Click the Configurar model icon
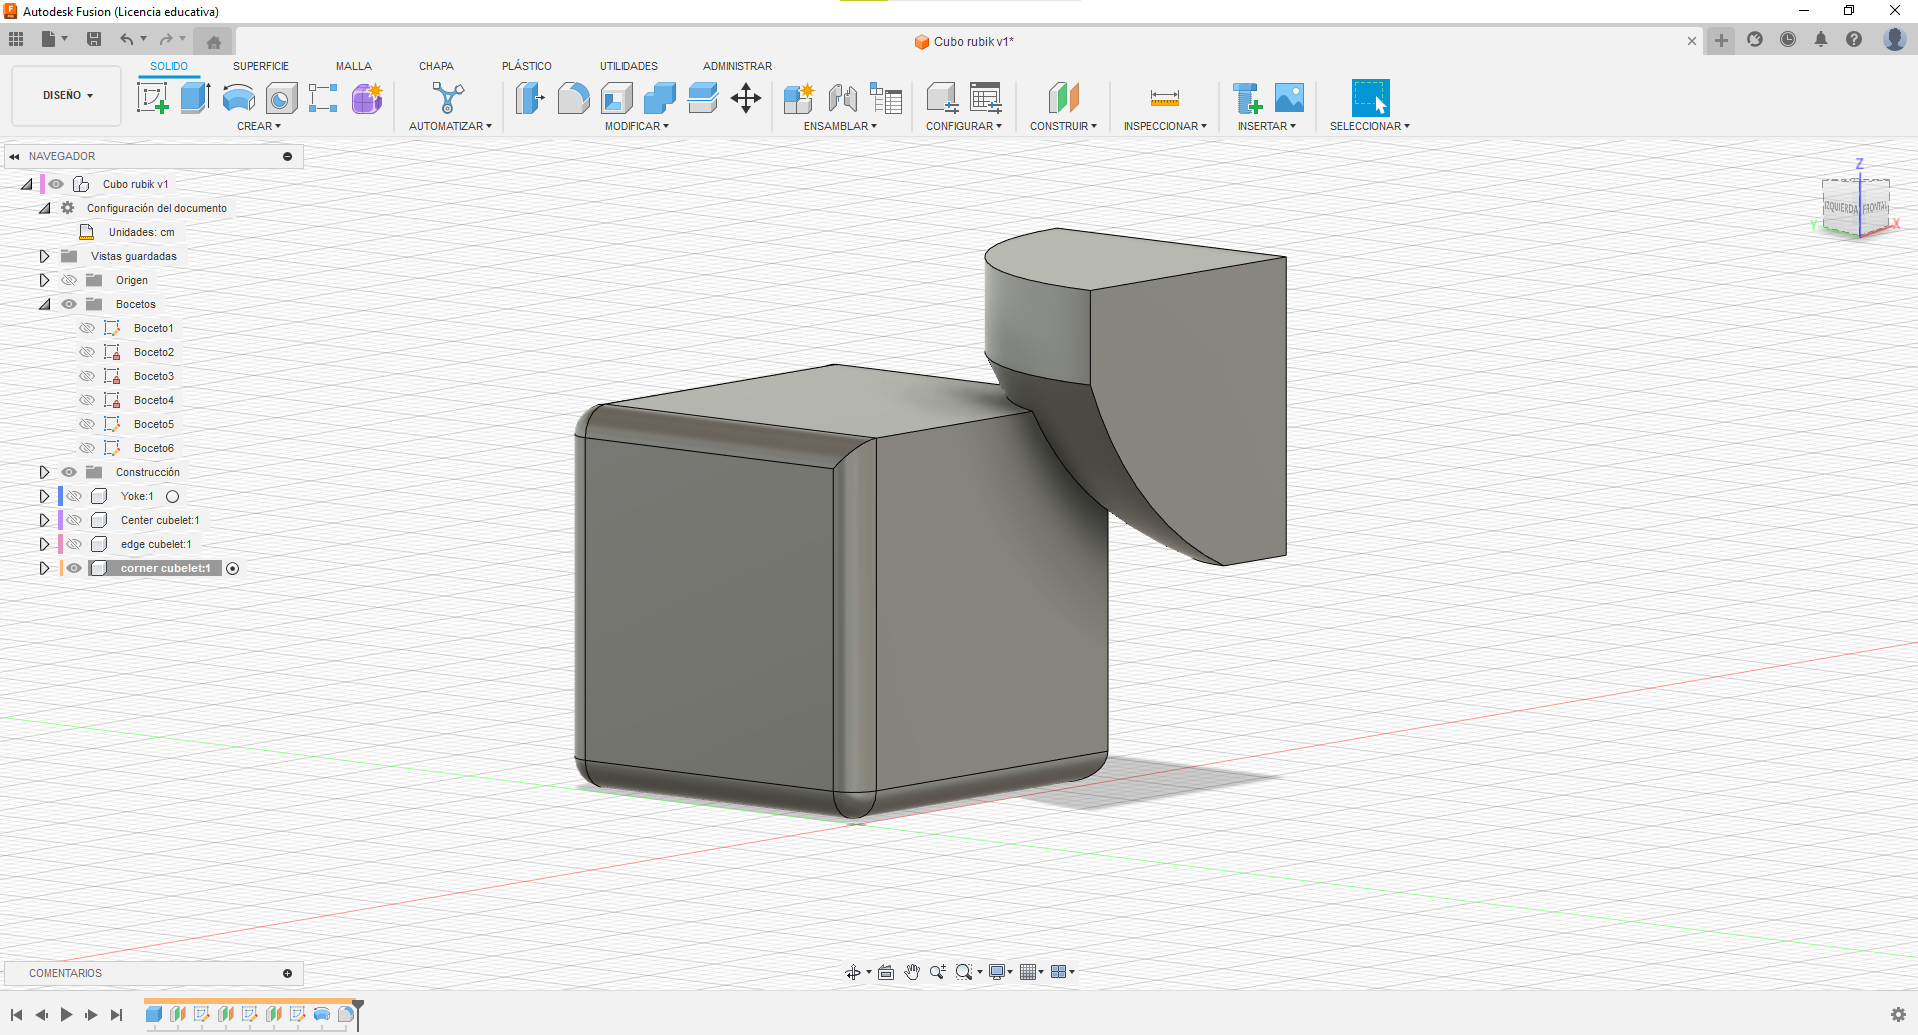The image size is (1918, 1035). click(942, 98)
